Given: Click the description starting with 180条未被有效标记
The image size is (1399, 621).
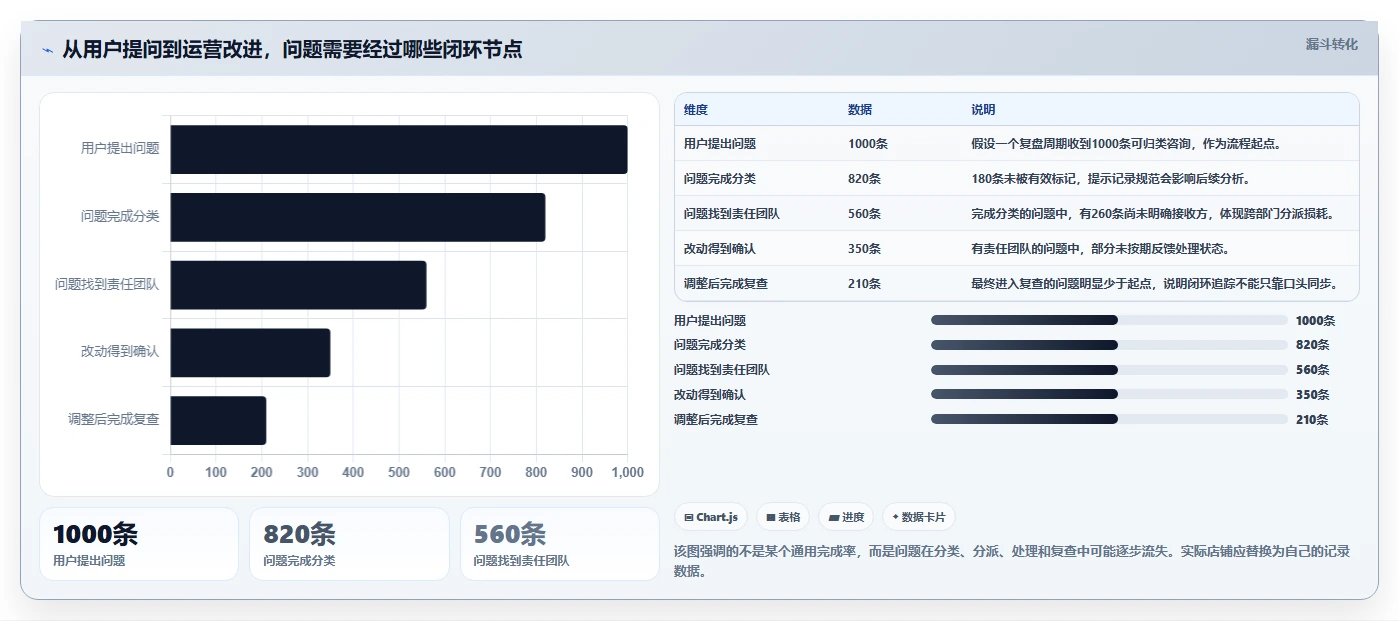Looking at the screenshot, I should [x=1111, y=179].
